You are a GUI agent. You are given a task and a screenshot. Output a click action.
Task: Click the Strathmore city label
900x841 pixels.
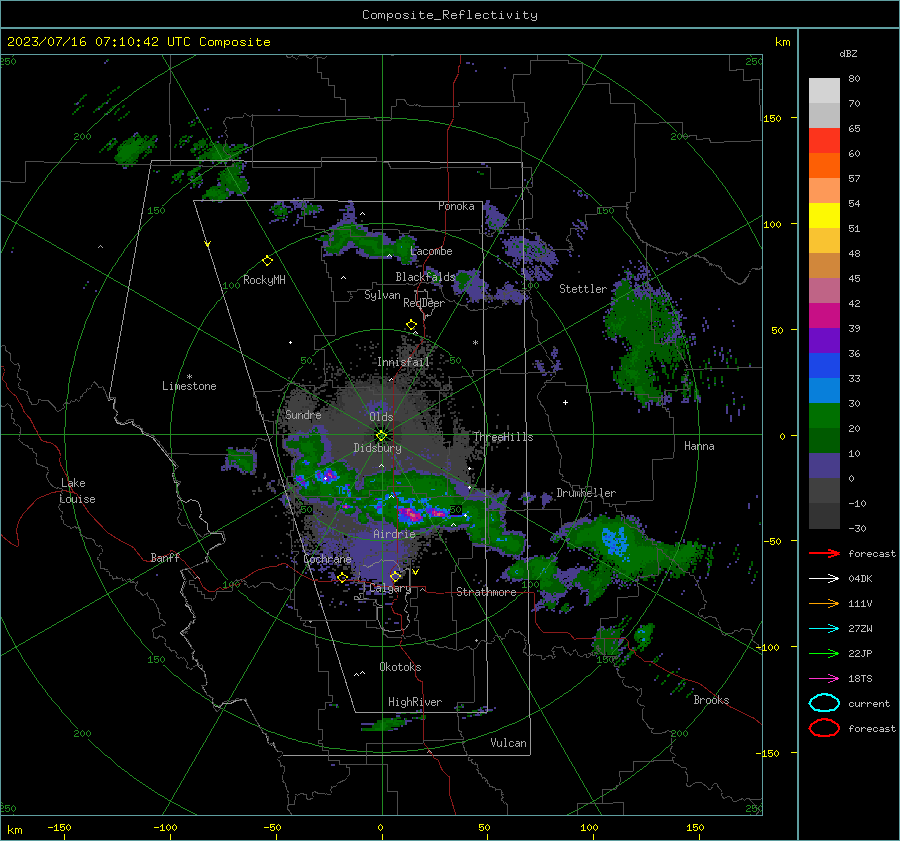[486, 592]
